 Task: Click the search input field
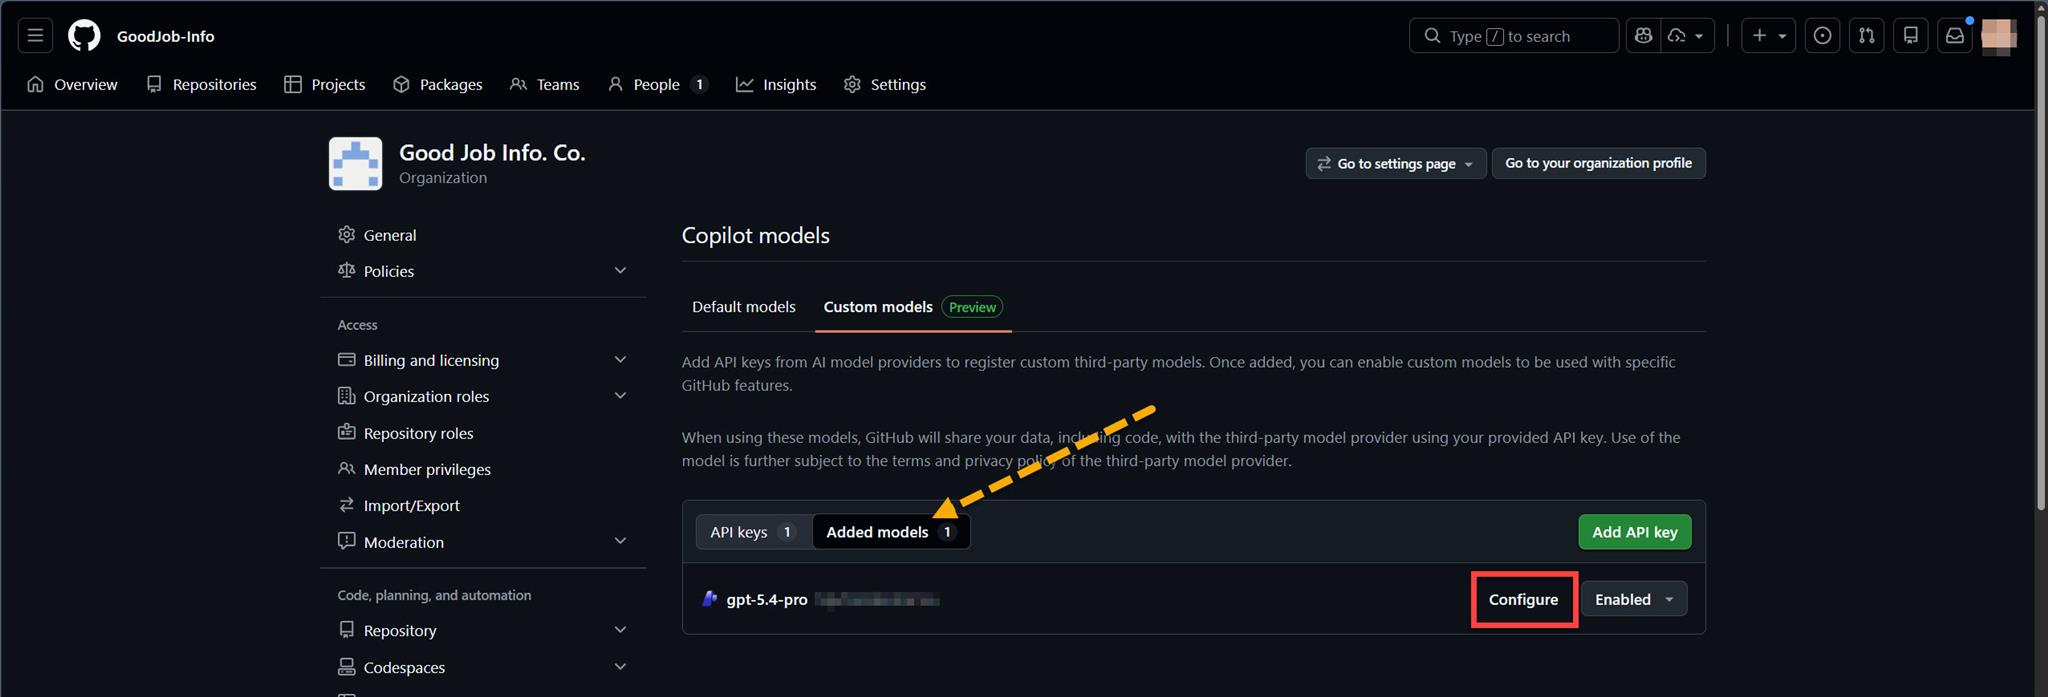1513,36
